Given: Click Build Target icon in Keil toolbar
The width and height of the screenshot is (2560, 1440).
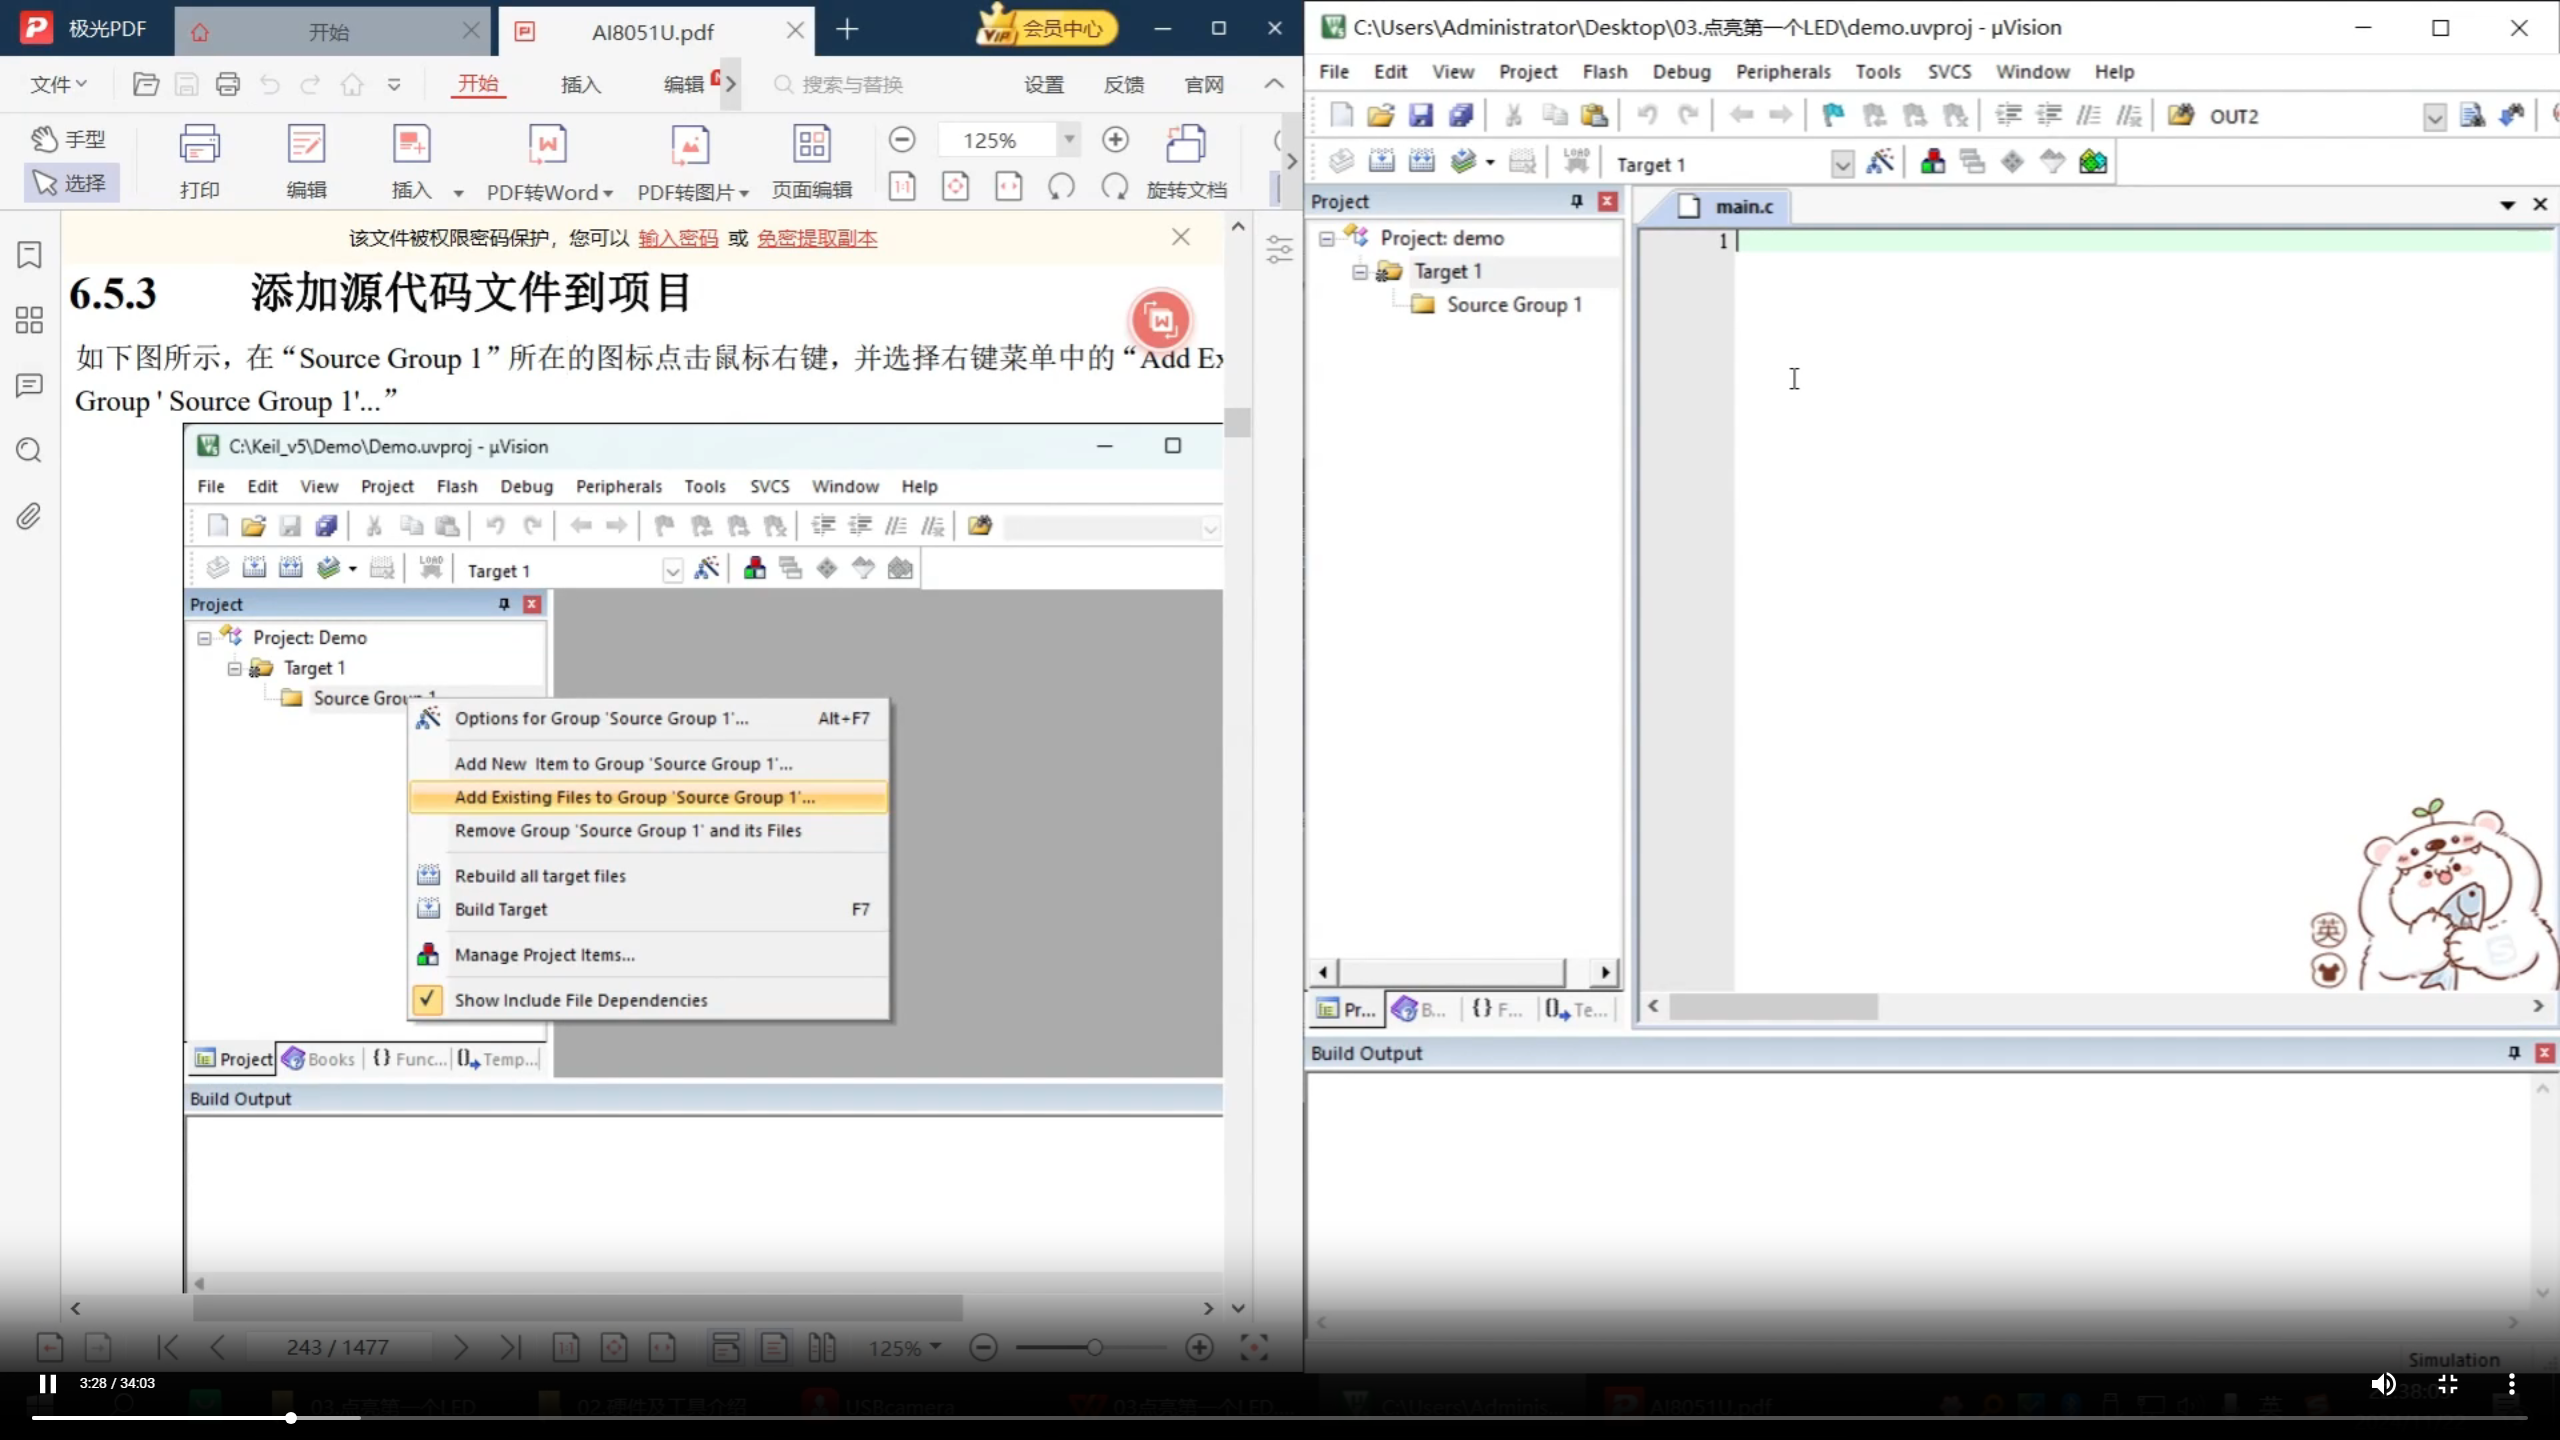Looking at the screenshot, I should click(x=1382, y=161).
